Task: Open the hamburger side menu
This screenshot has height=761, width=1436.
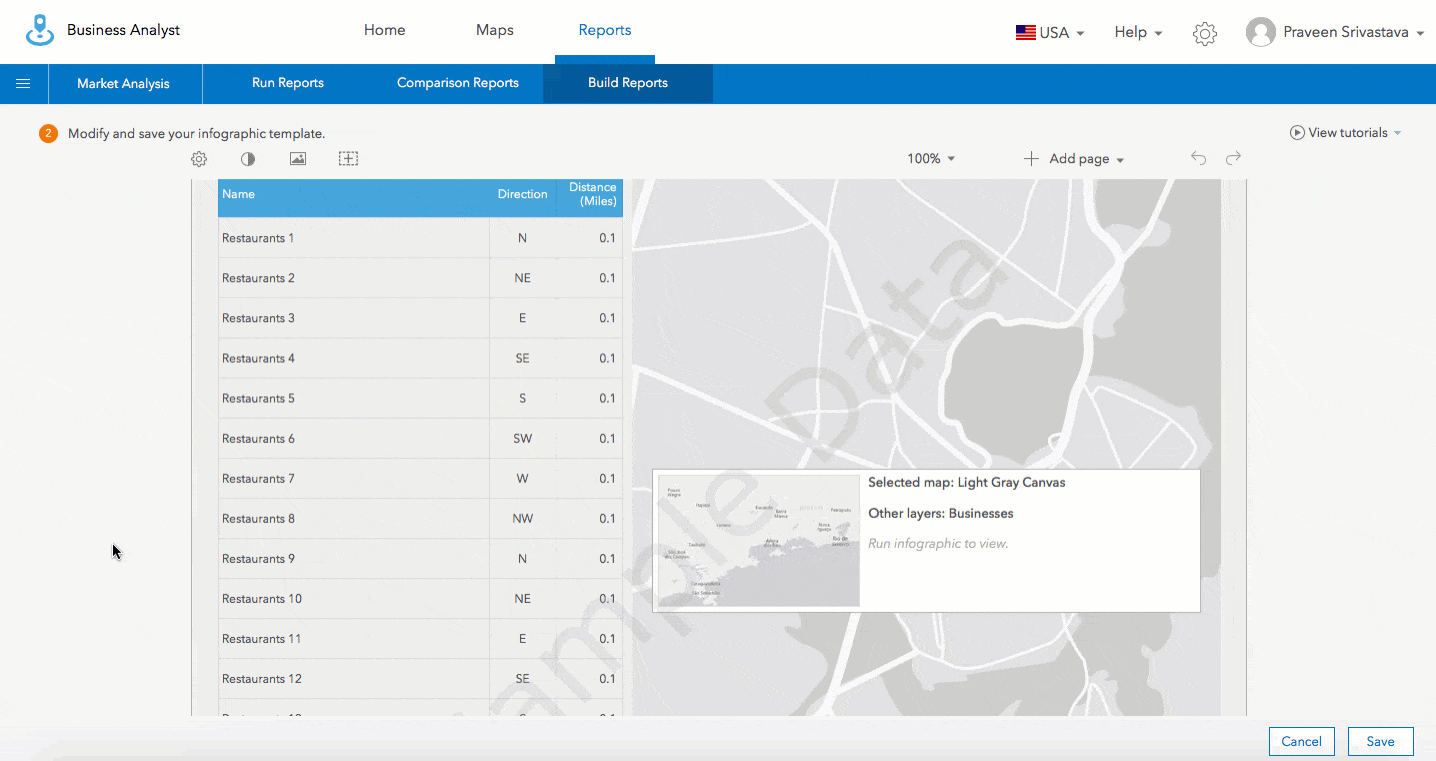Action: (x=23, y=84)
